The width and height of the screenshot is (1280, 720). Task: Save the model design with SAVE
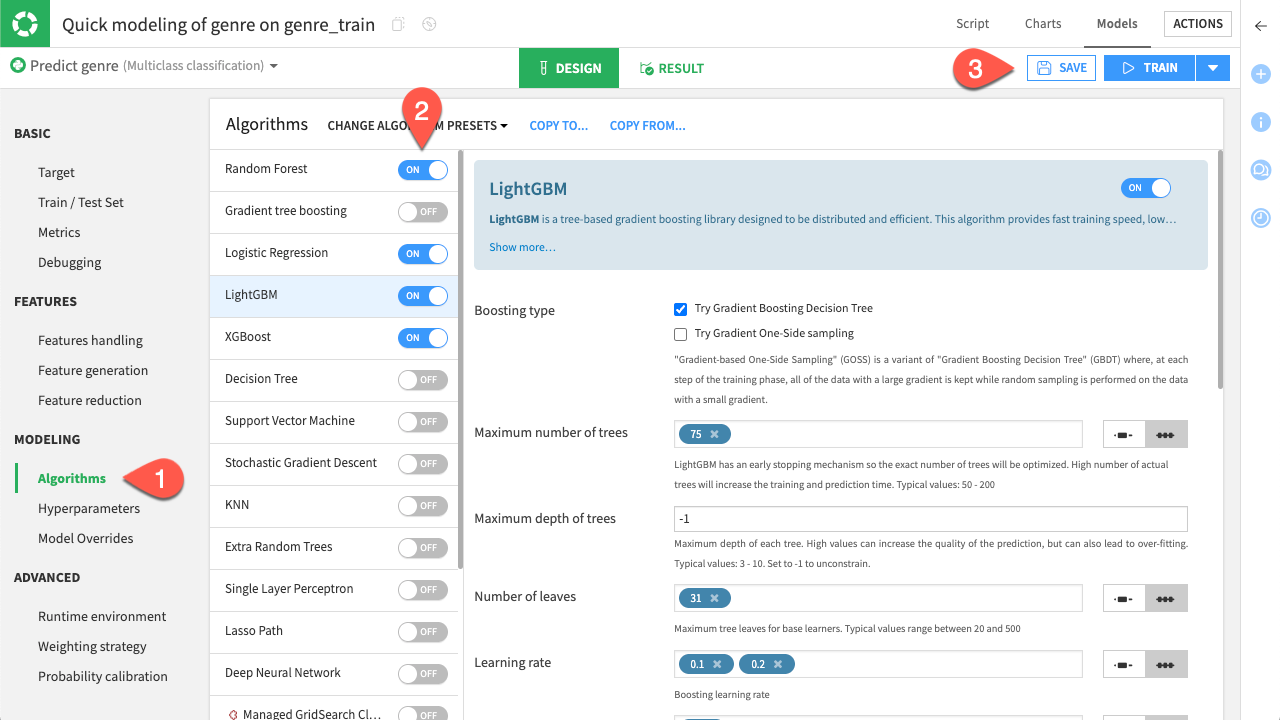point(1060,67)
